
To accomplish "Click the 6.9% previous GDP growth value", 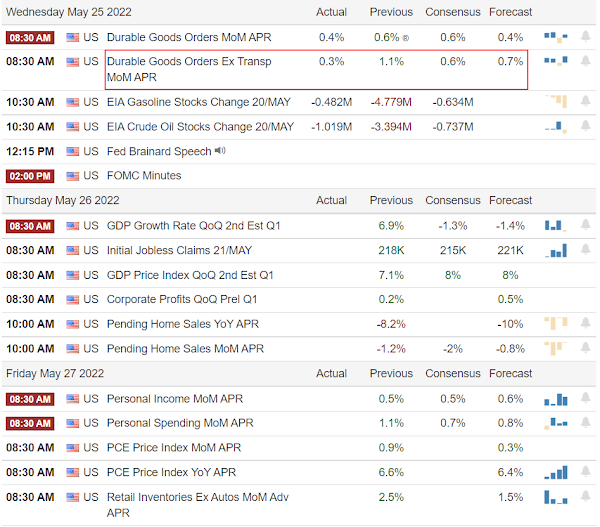I will click(391, 225).
